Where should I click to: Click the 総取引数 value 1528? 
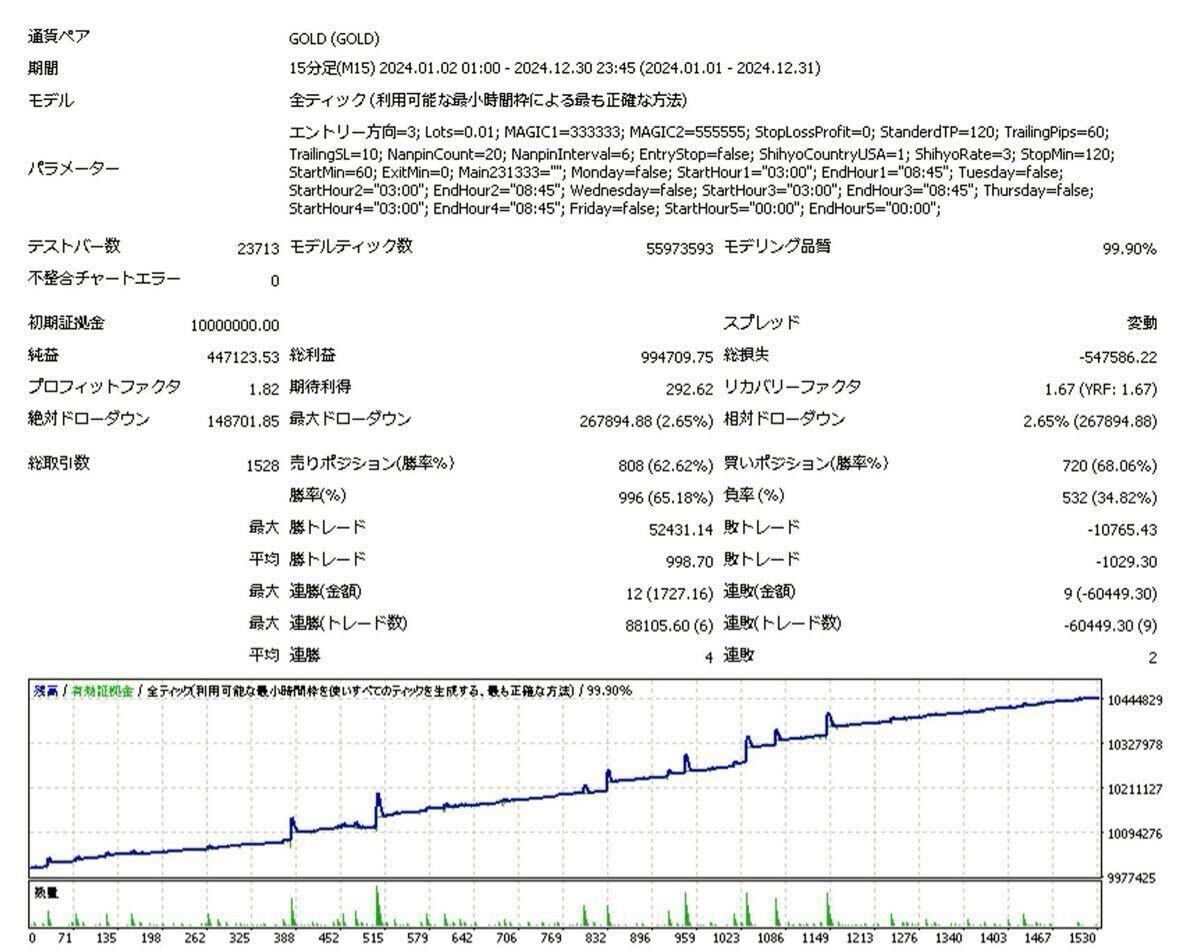[x=263, y=463]
